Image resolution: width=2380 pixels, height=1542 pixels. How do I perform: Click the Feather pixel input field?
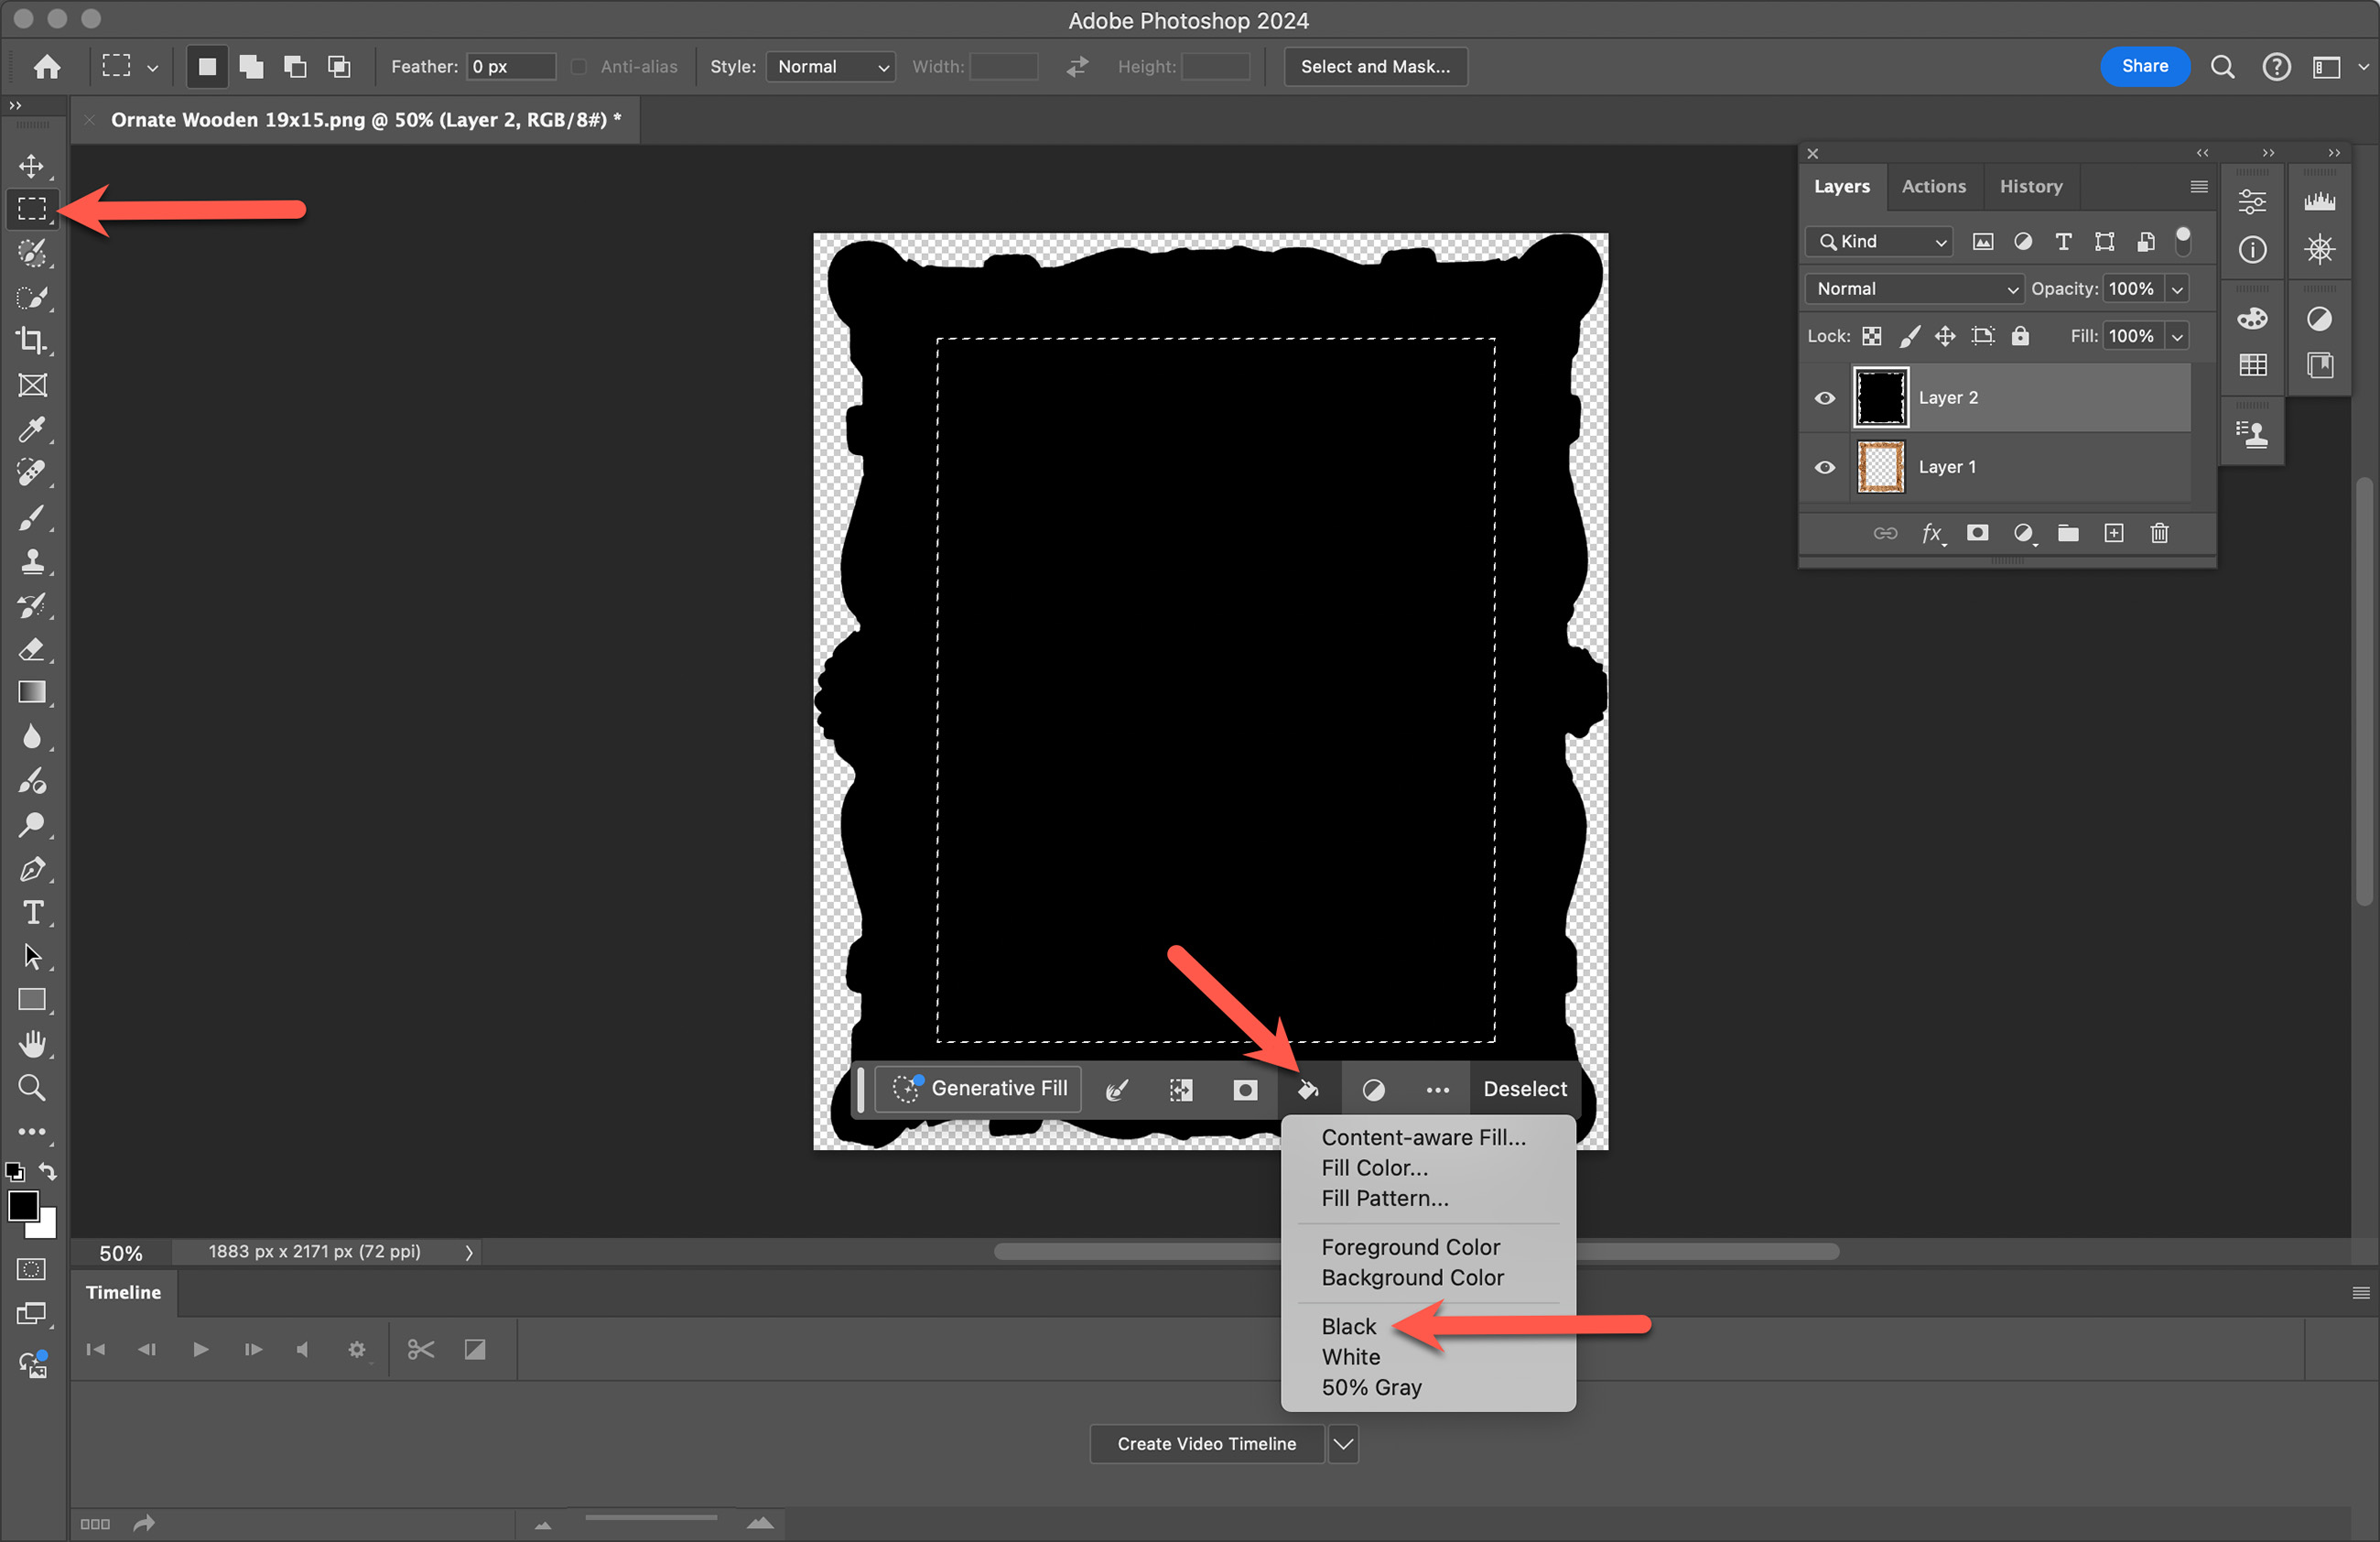coord(510,67)
